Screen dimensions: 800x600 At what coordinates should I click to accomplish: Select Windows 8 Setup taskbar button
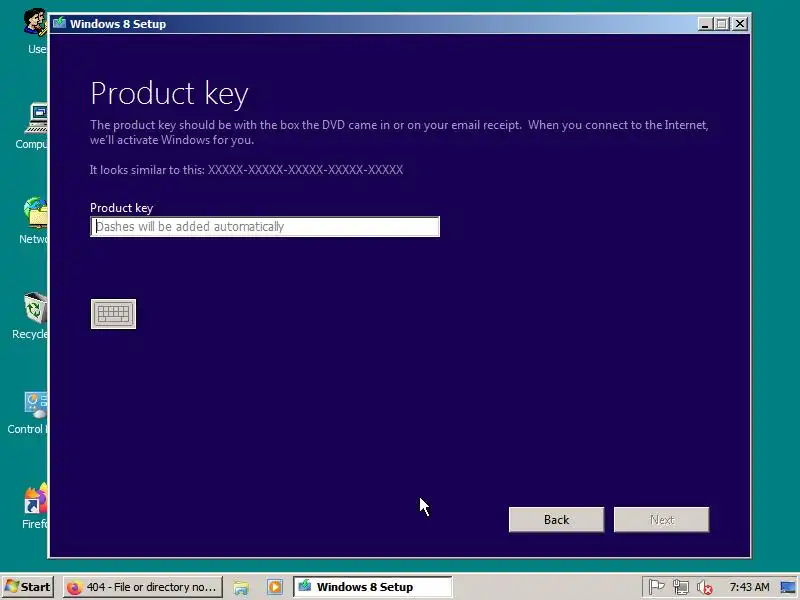[372, 587]
